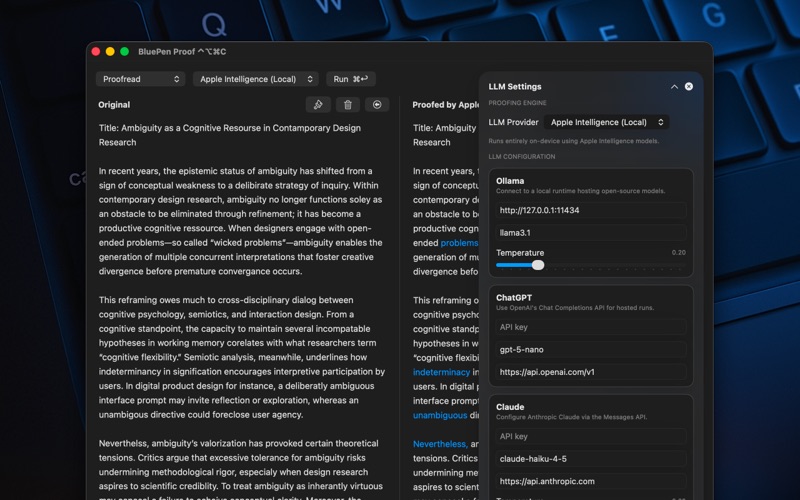Click the original paragraph starting 'This reframing owes'
This screenshot has width=800, height=500.
click(242, 357)
